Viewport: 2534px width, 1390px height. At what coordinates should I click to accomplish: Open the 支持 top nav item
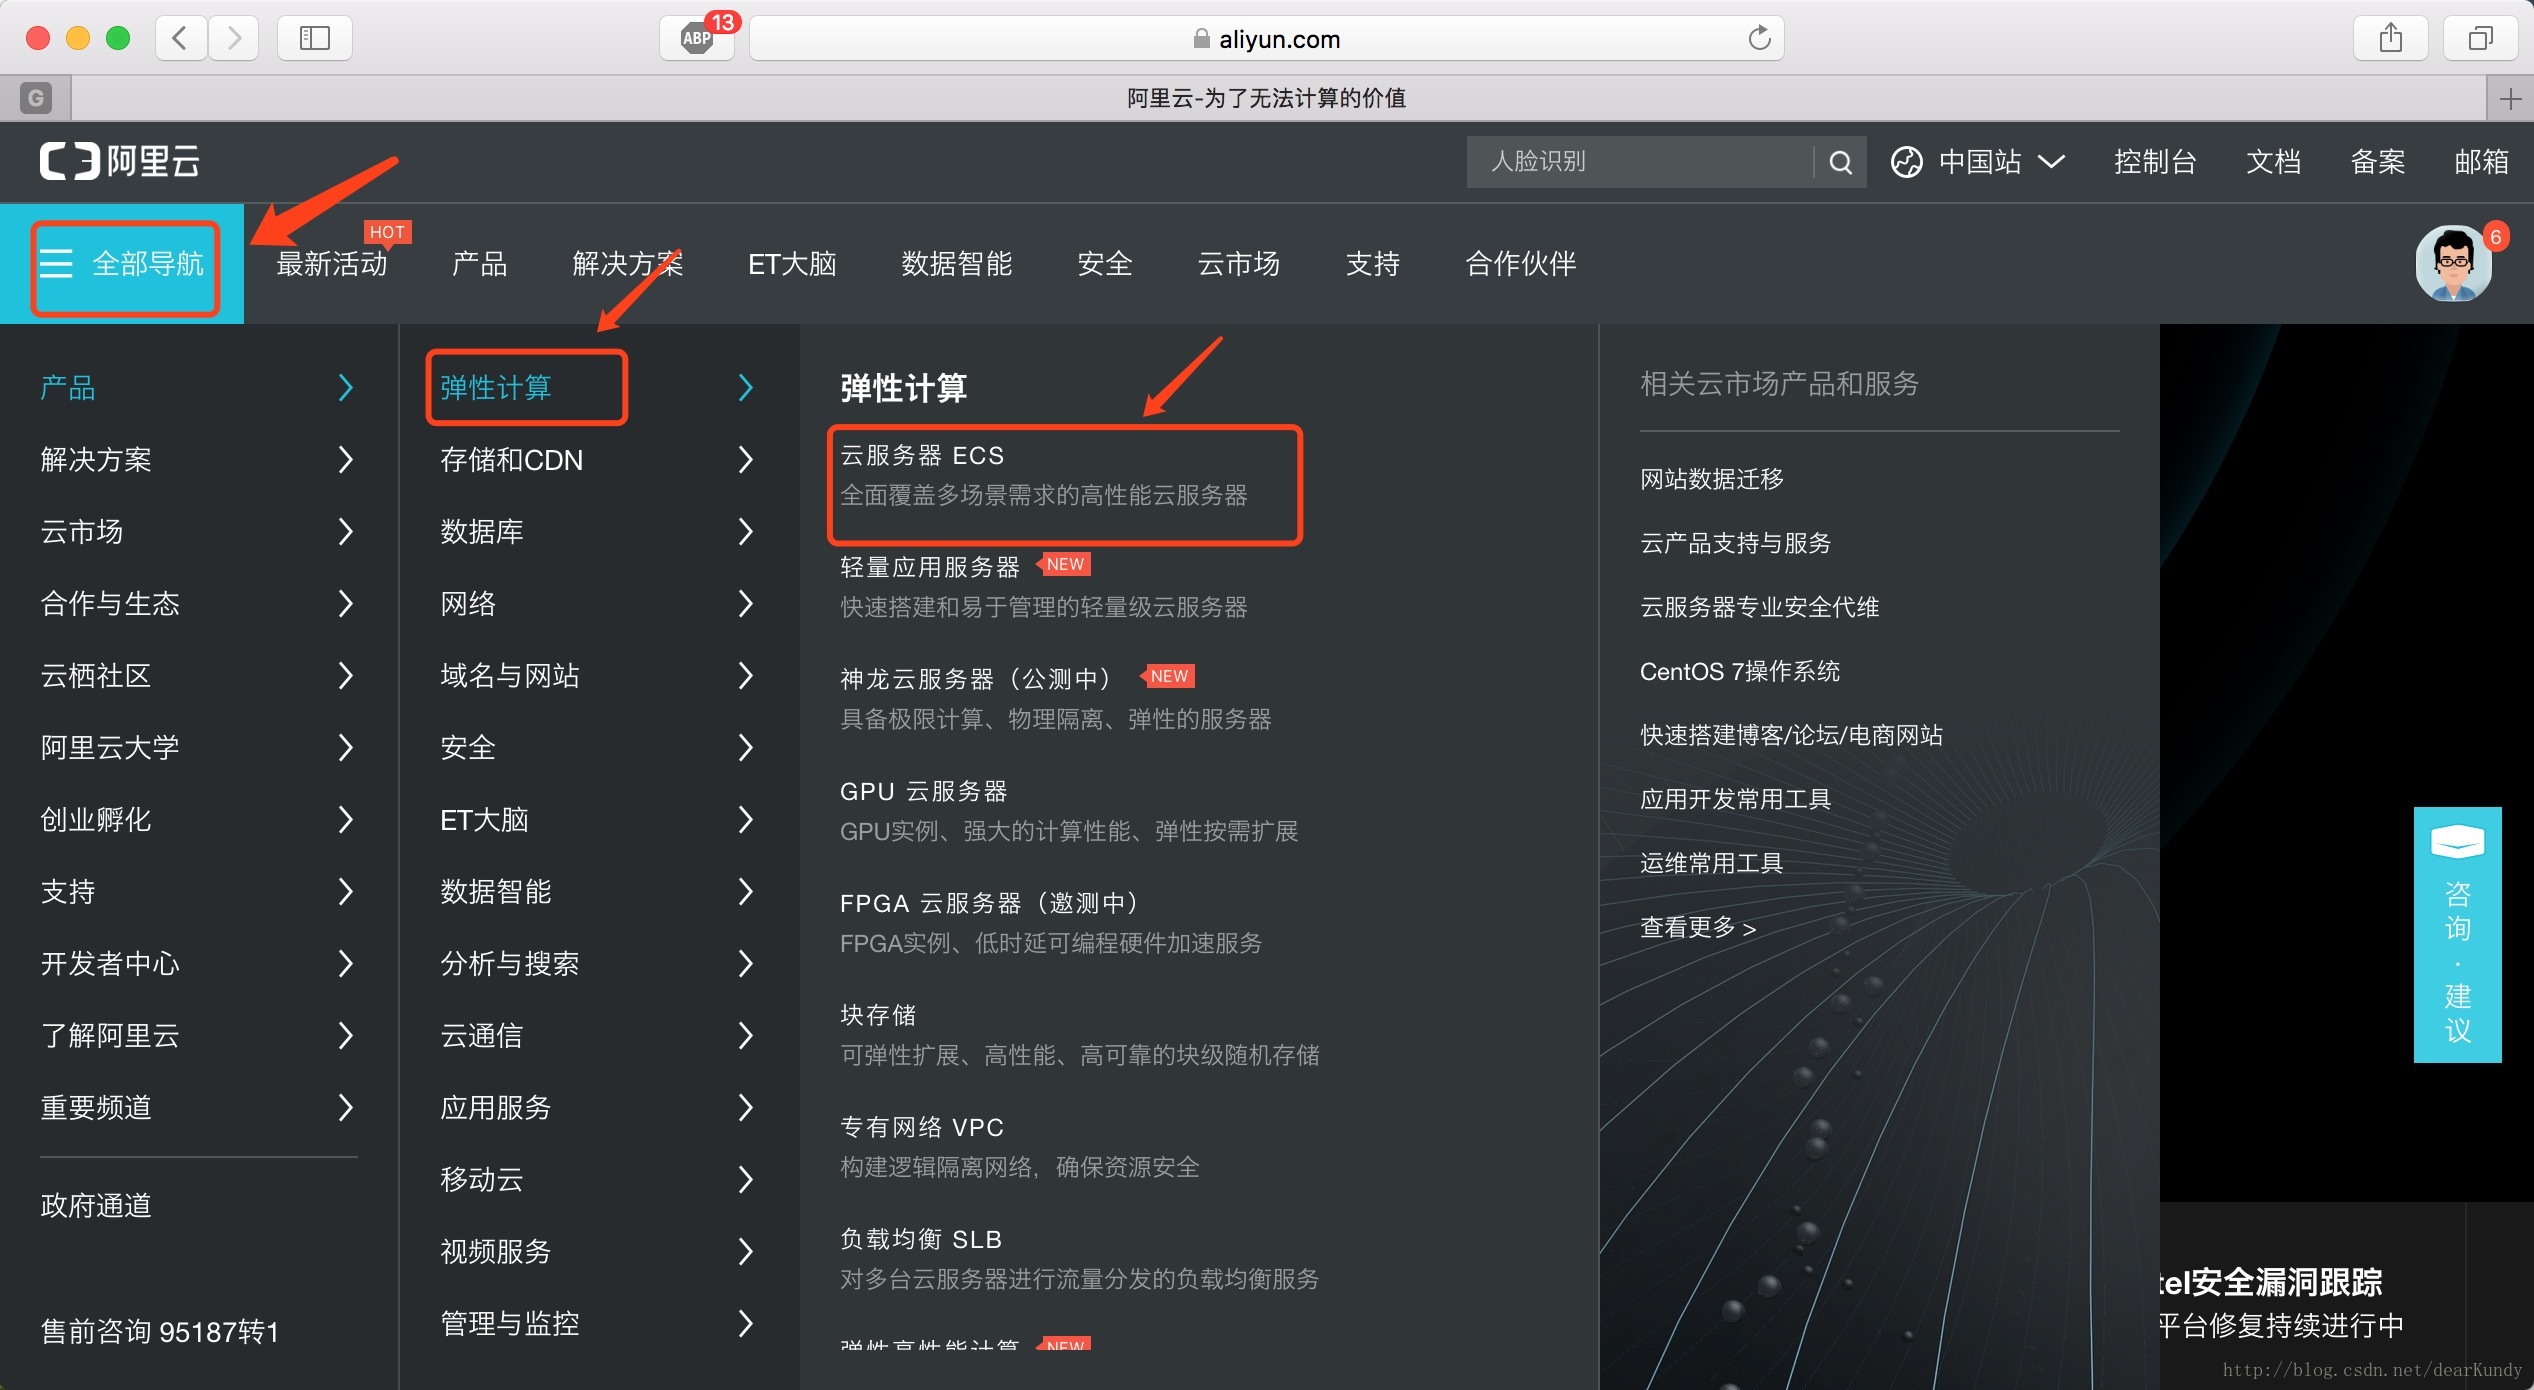1373,264
